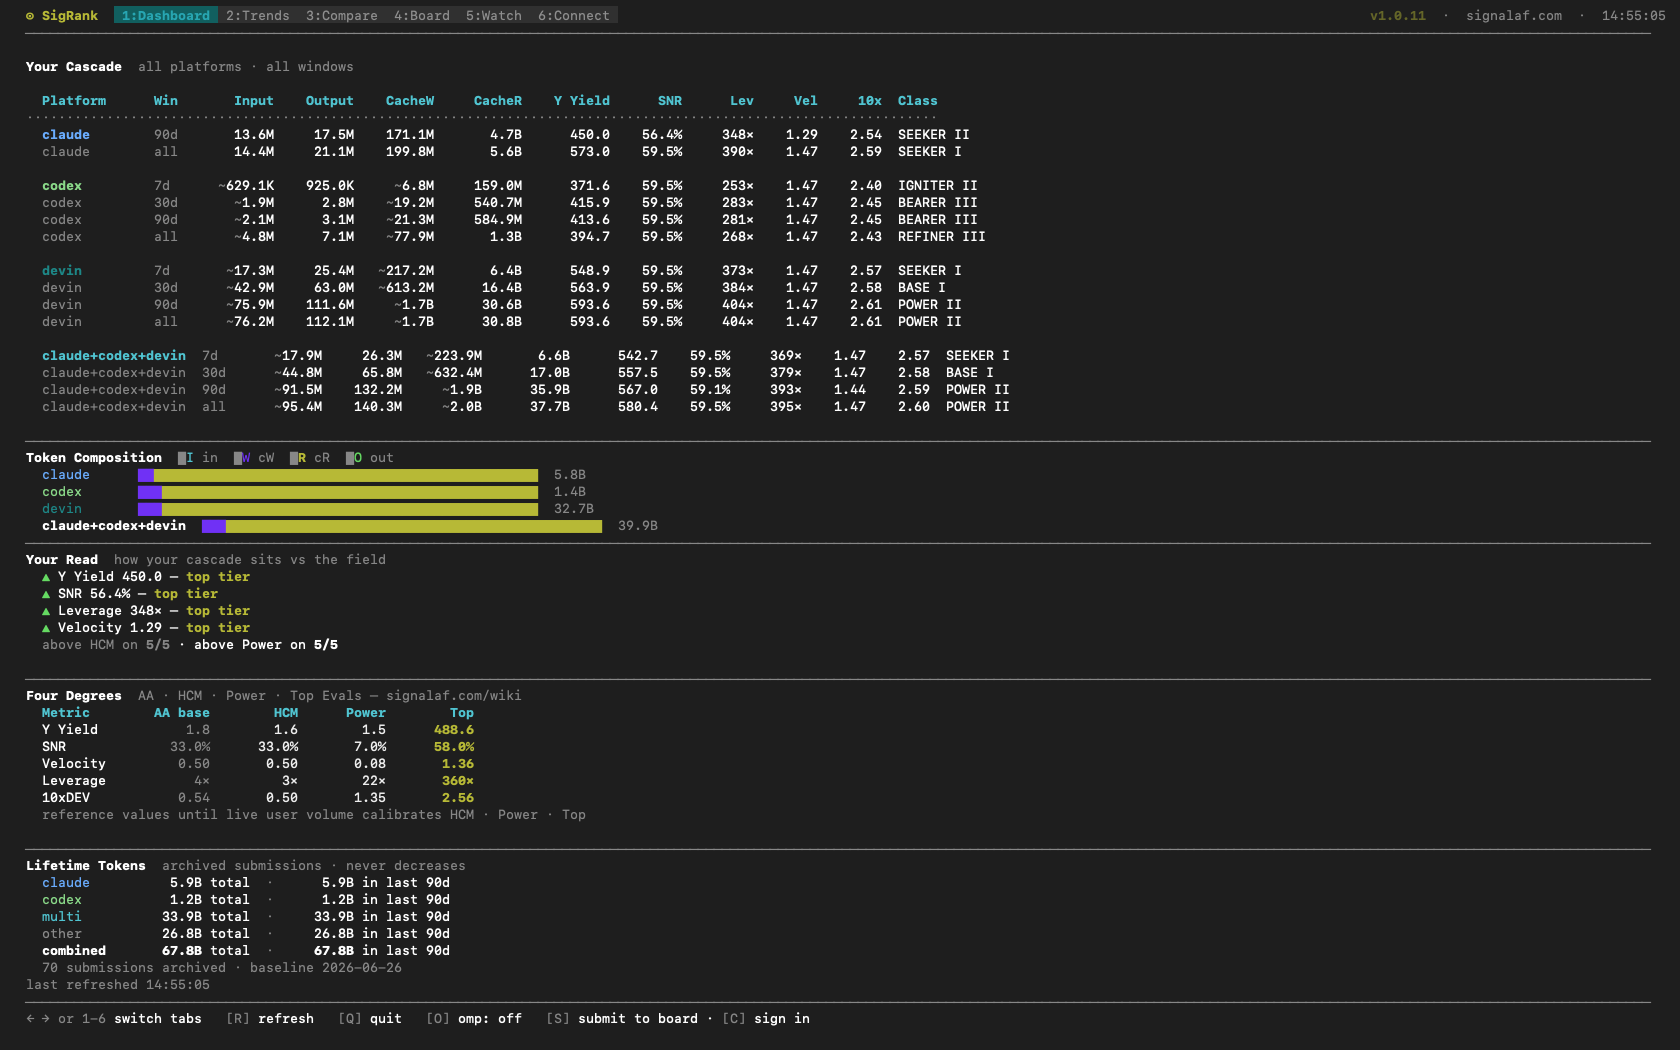Viewport: 1680px width, 1050px height.
Task: Click the codex token composition bar
Action: click(338, 492)
